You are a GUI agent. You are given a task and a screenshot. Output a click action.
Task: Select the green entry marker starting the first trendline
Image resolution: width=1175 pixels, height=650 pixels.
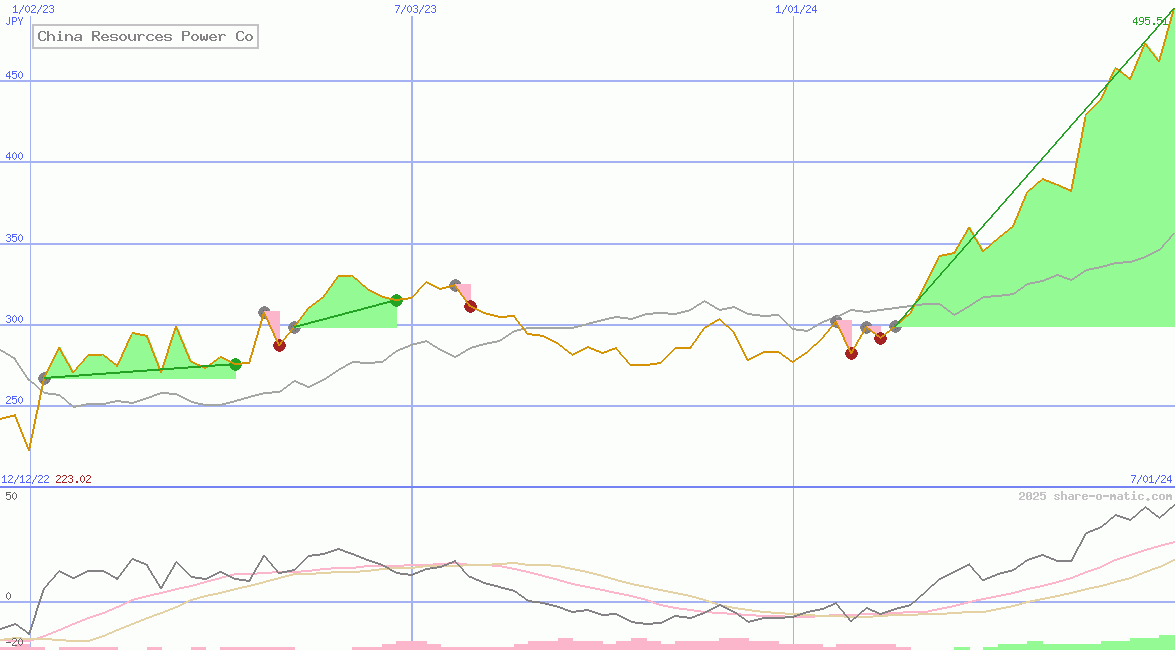pos(44,378)
